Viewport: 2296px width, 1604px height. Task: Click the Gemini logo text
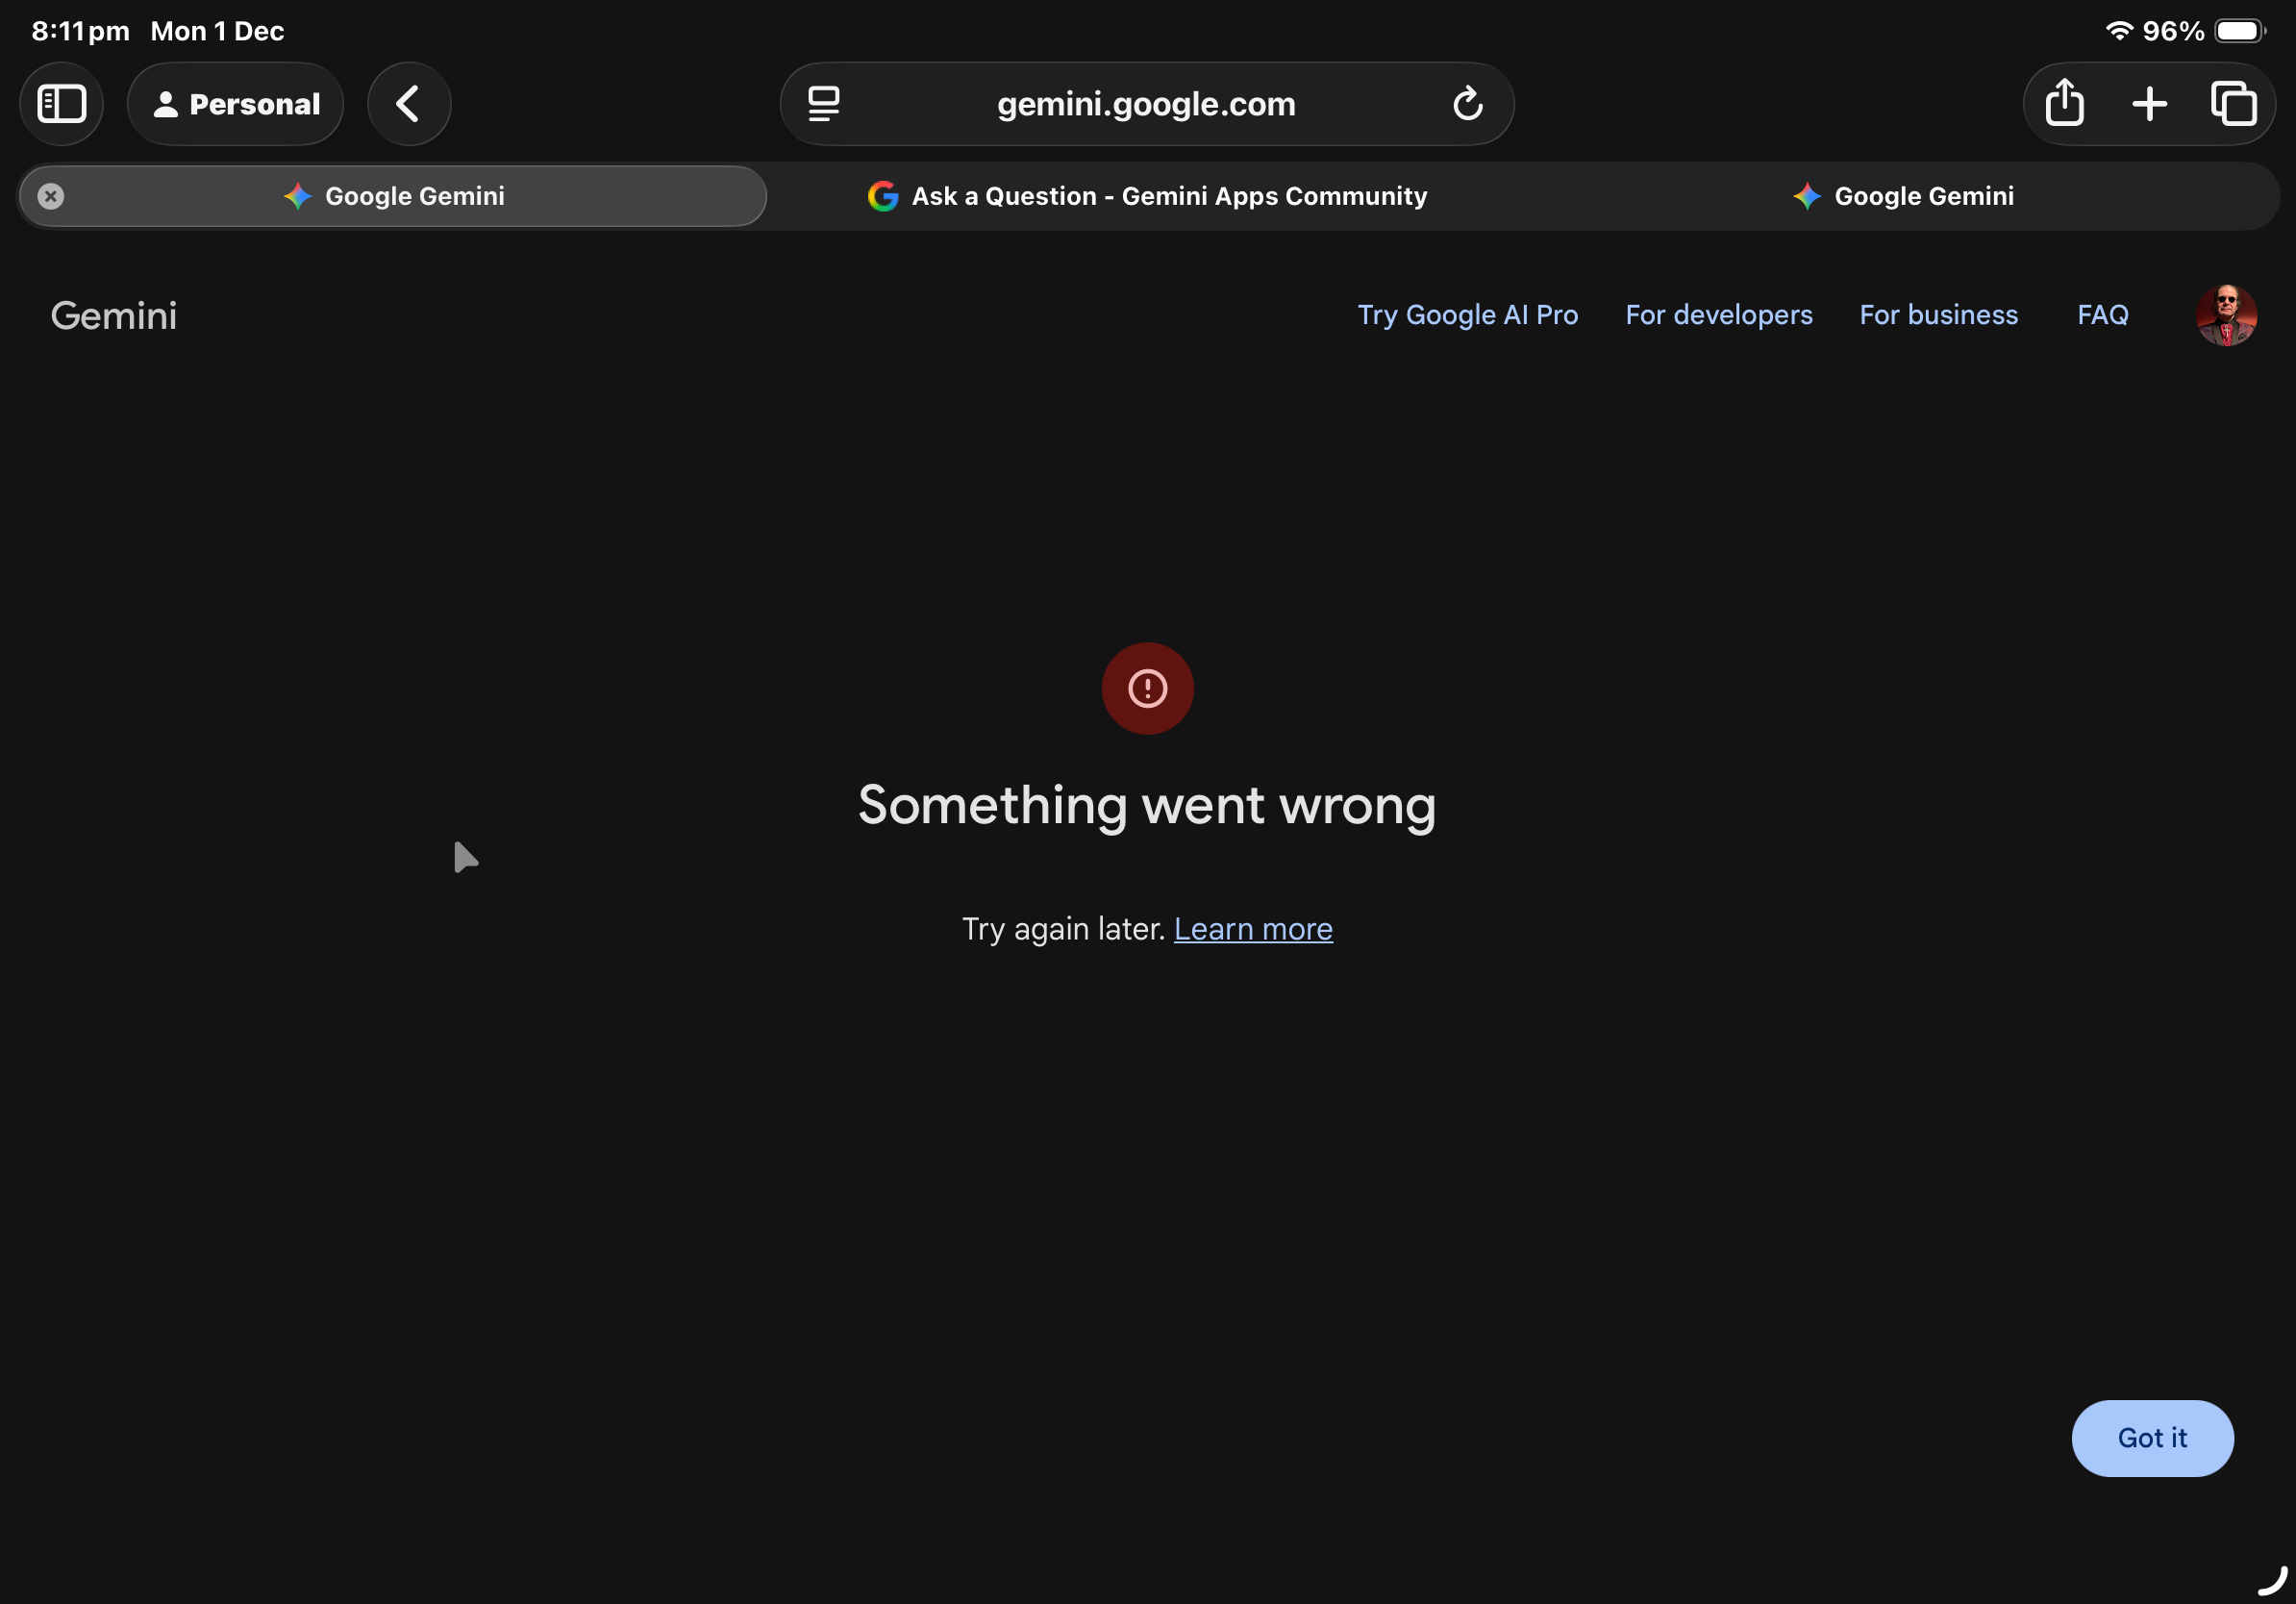[114, 316]
